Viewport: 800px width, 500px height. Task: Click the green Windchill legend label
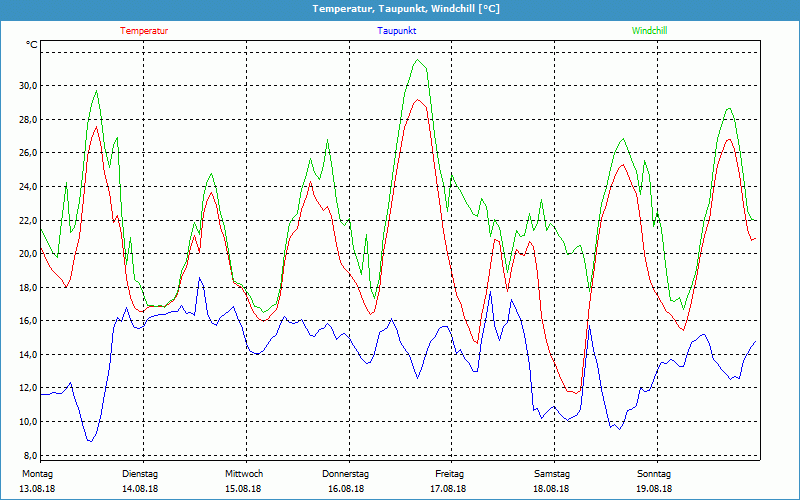tap(649, 31)
